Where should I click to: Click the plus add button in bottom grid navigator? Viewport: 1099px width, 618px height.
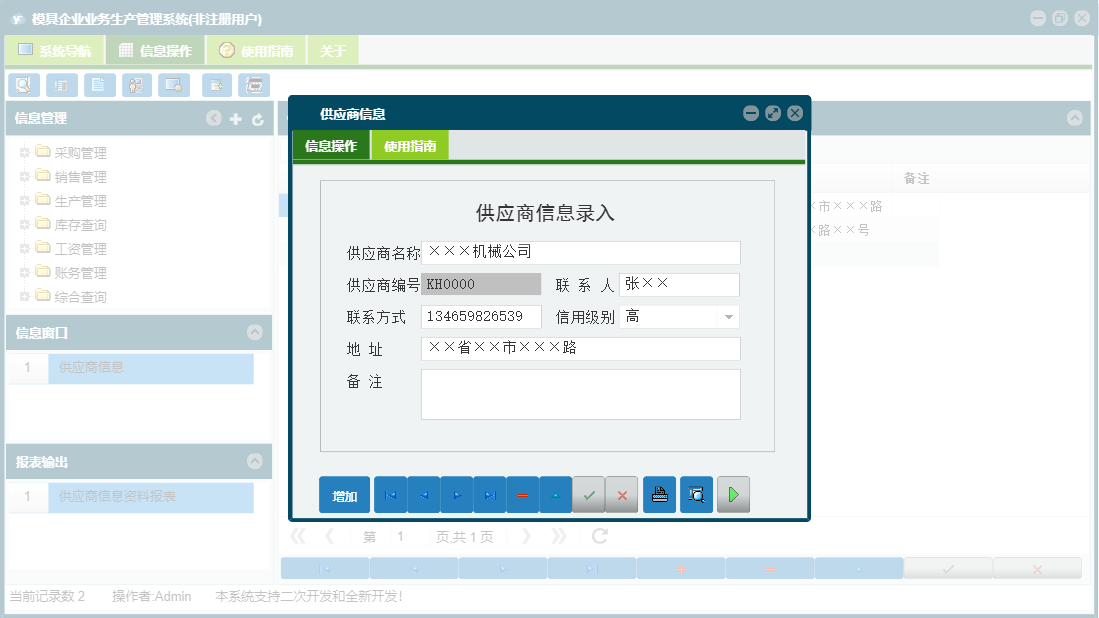pos(681,569)
